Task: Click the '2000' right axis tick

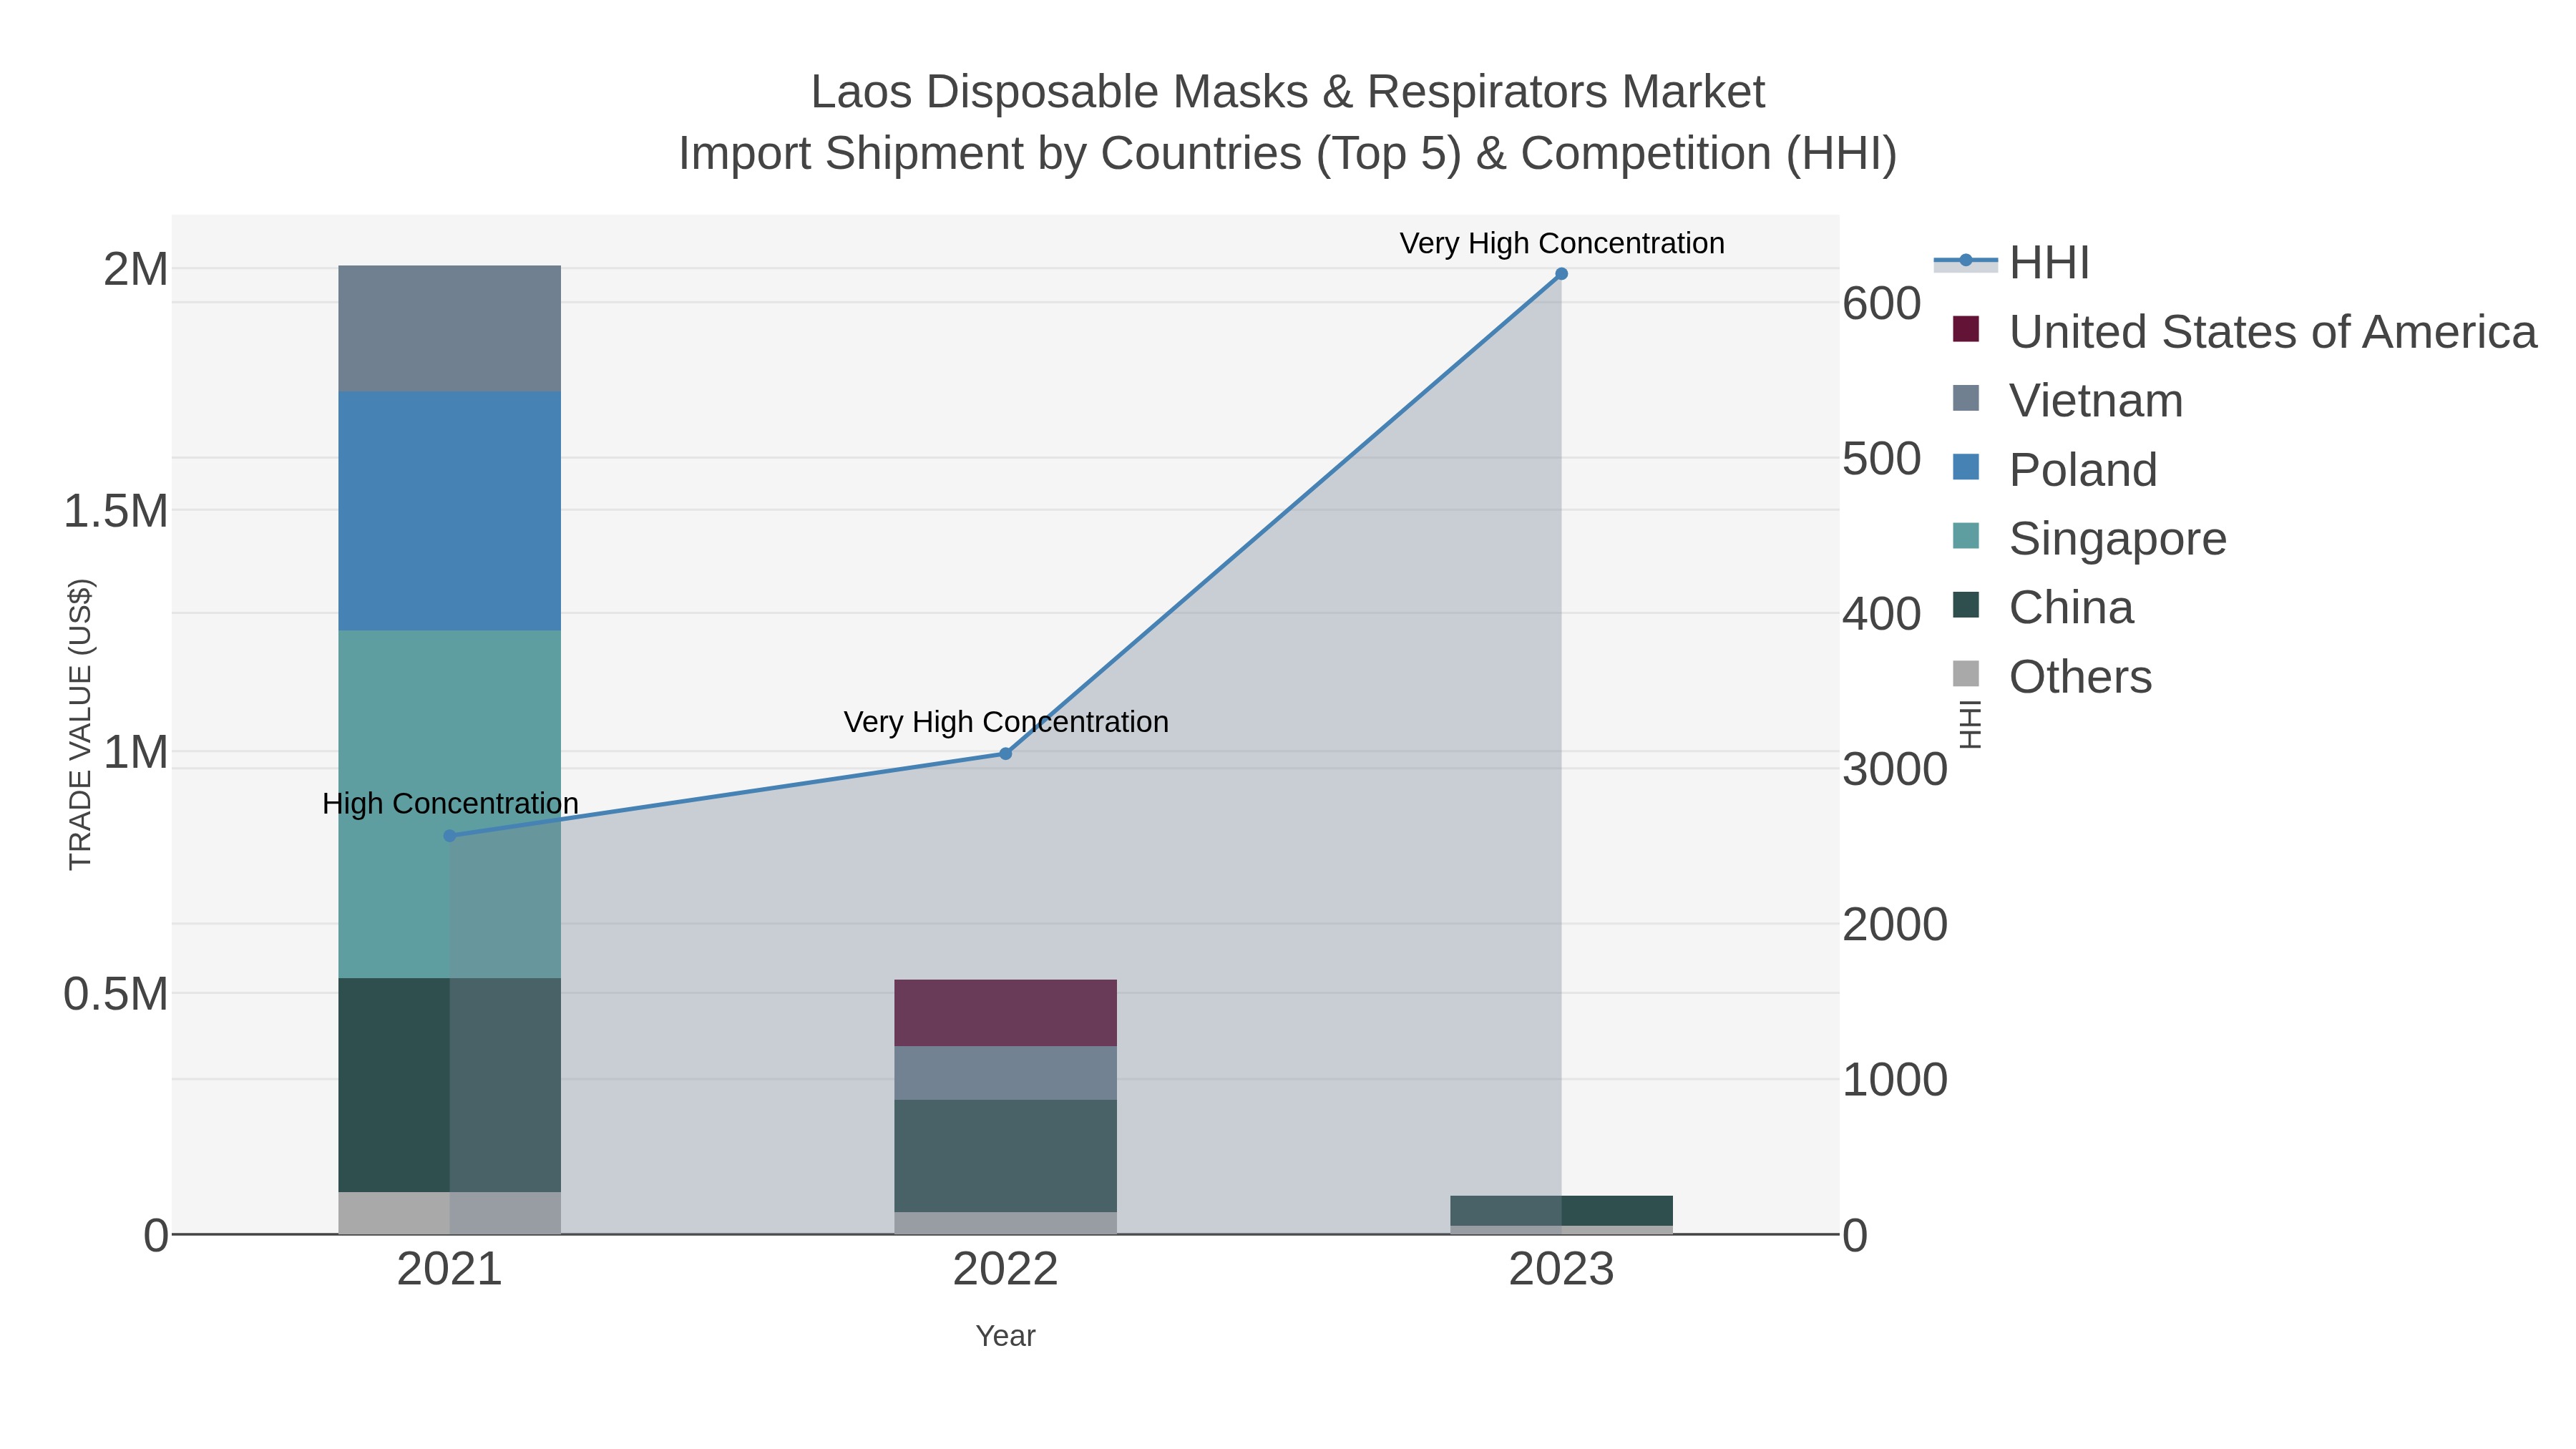Action: click(1895, 925)
